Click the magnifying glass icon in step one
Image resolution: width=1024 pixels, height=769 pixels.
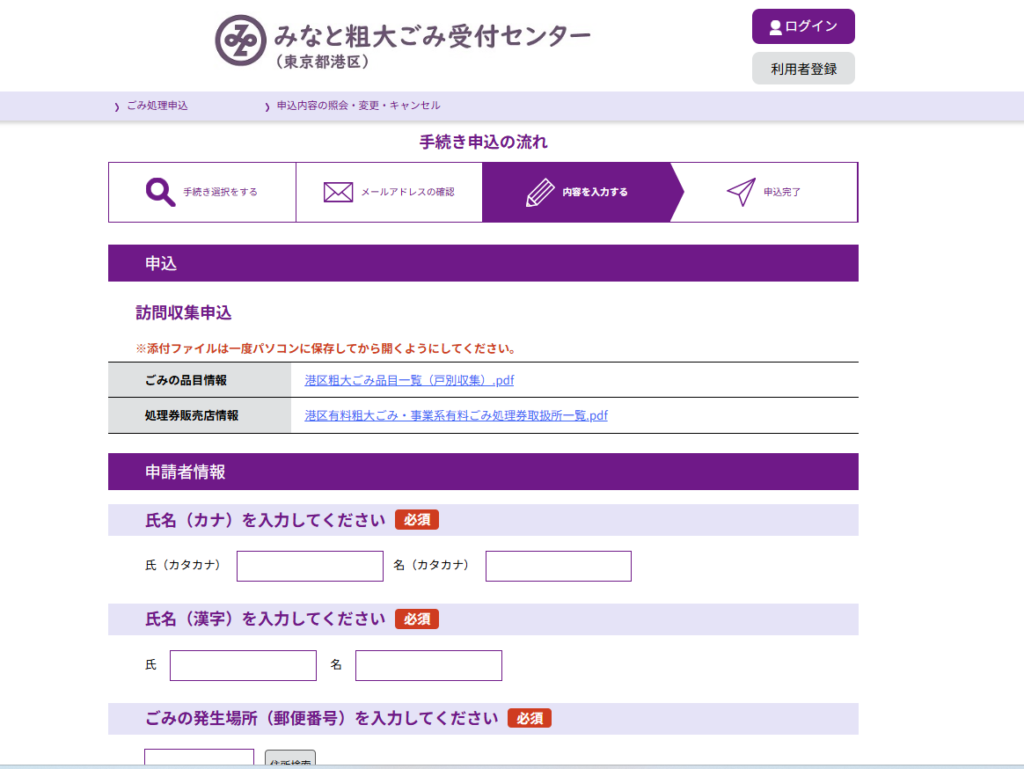point(160,192)
